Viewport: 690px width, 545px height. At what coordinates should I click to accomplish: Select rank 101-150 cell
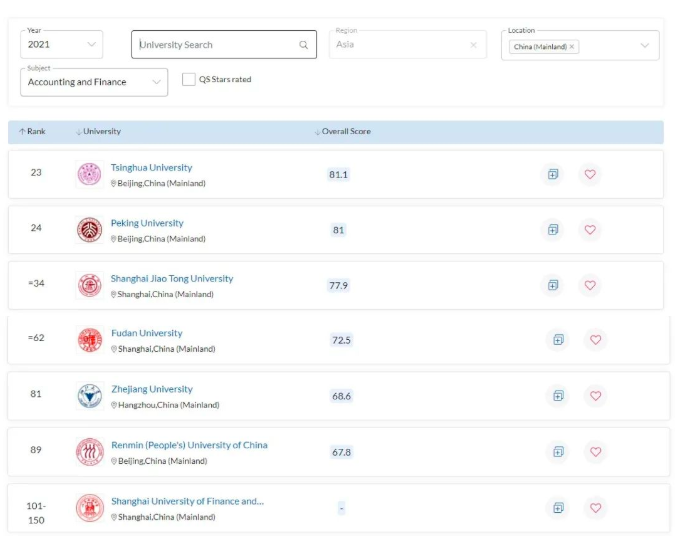(x=36, y=513)
